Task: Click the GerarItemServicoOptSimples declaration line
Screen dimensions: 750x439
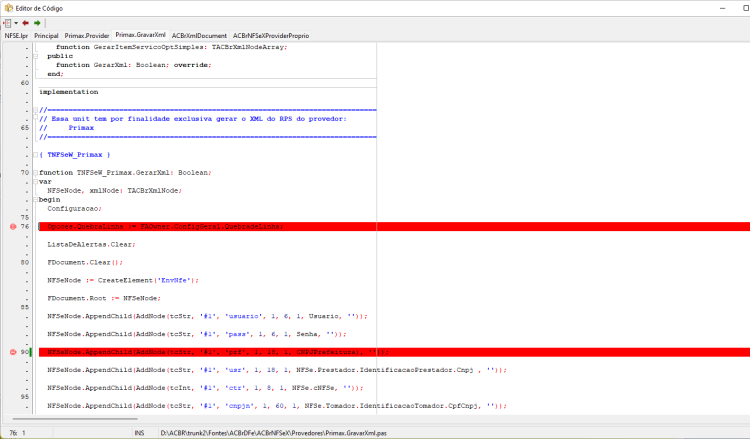Action: click(x=172, y=47)
